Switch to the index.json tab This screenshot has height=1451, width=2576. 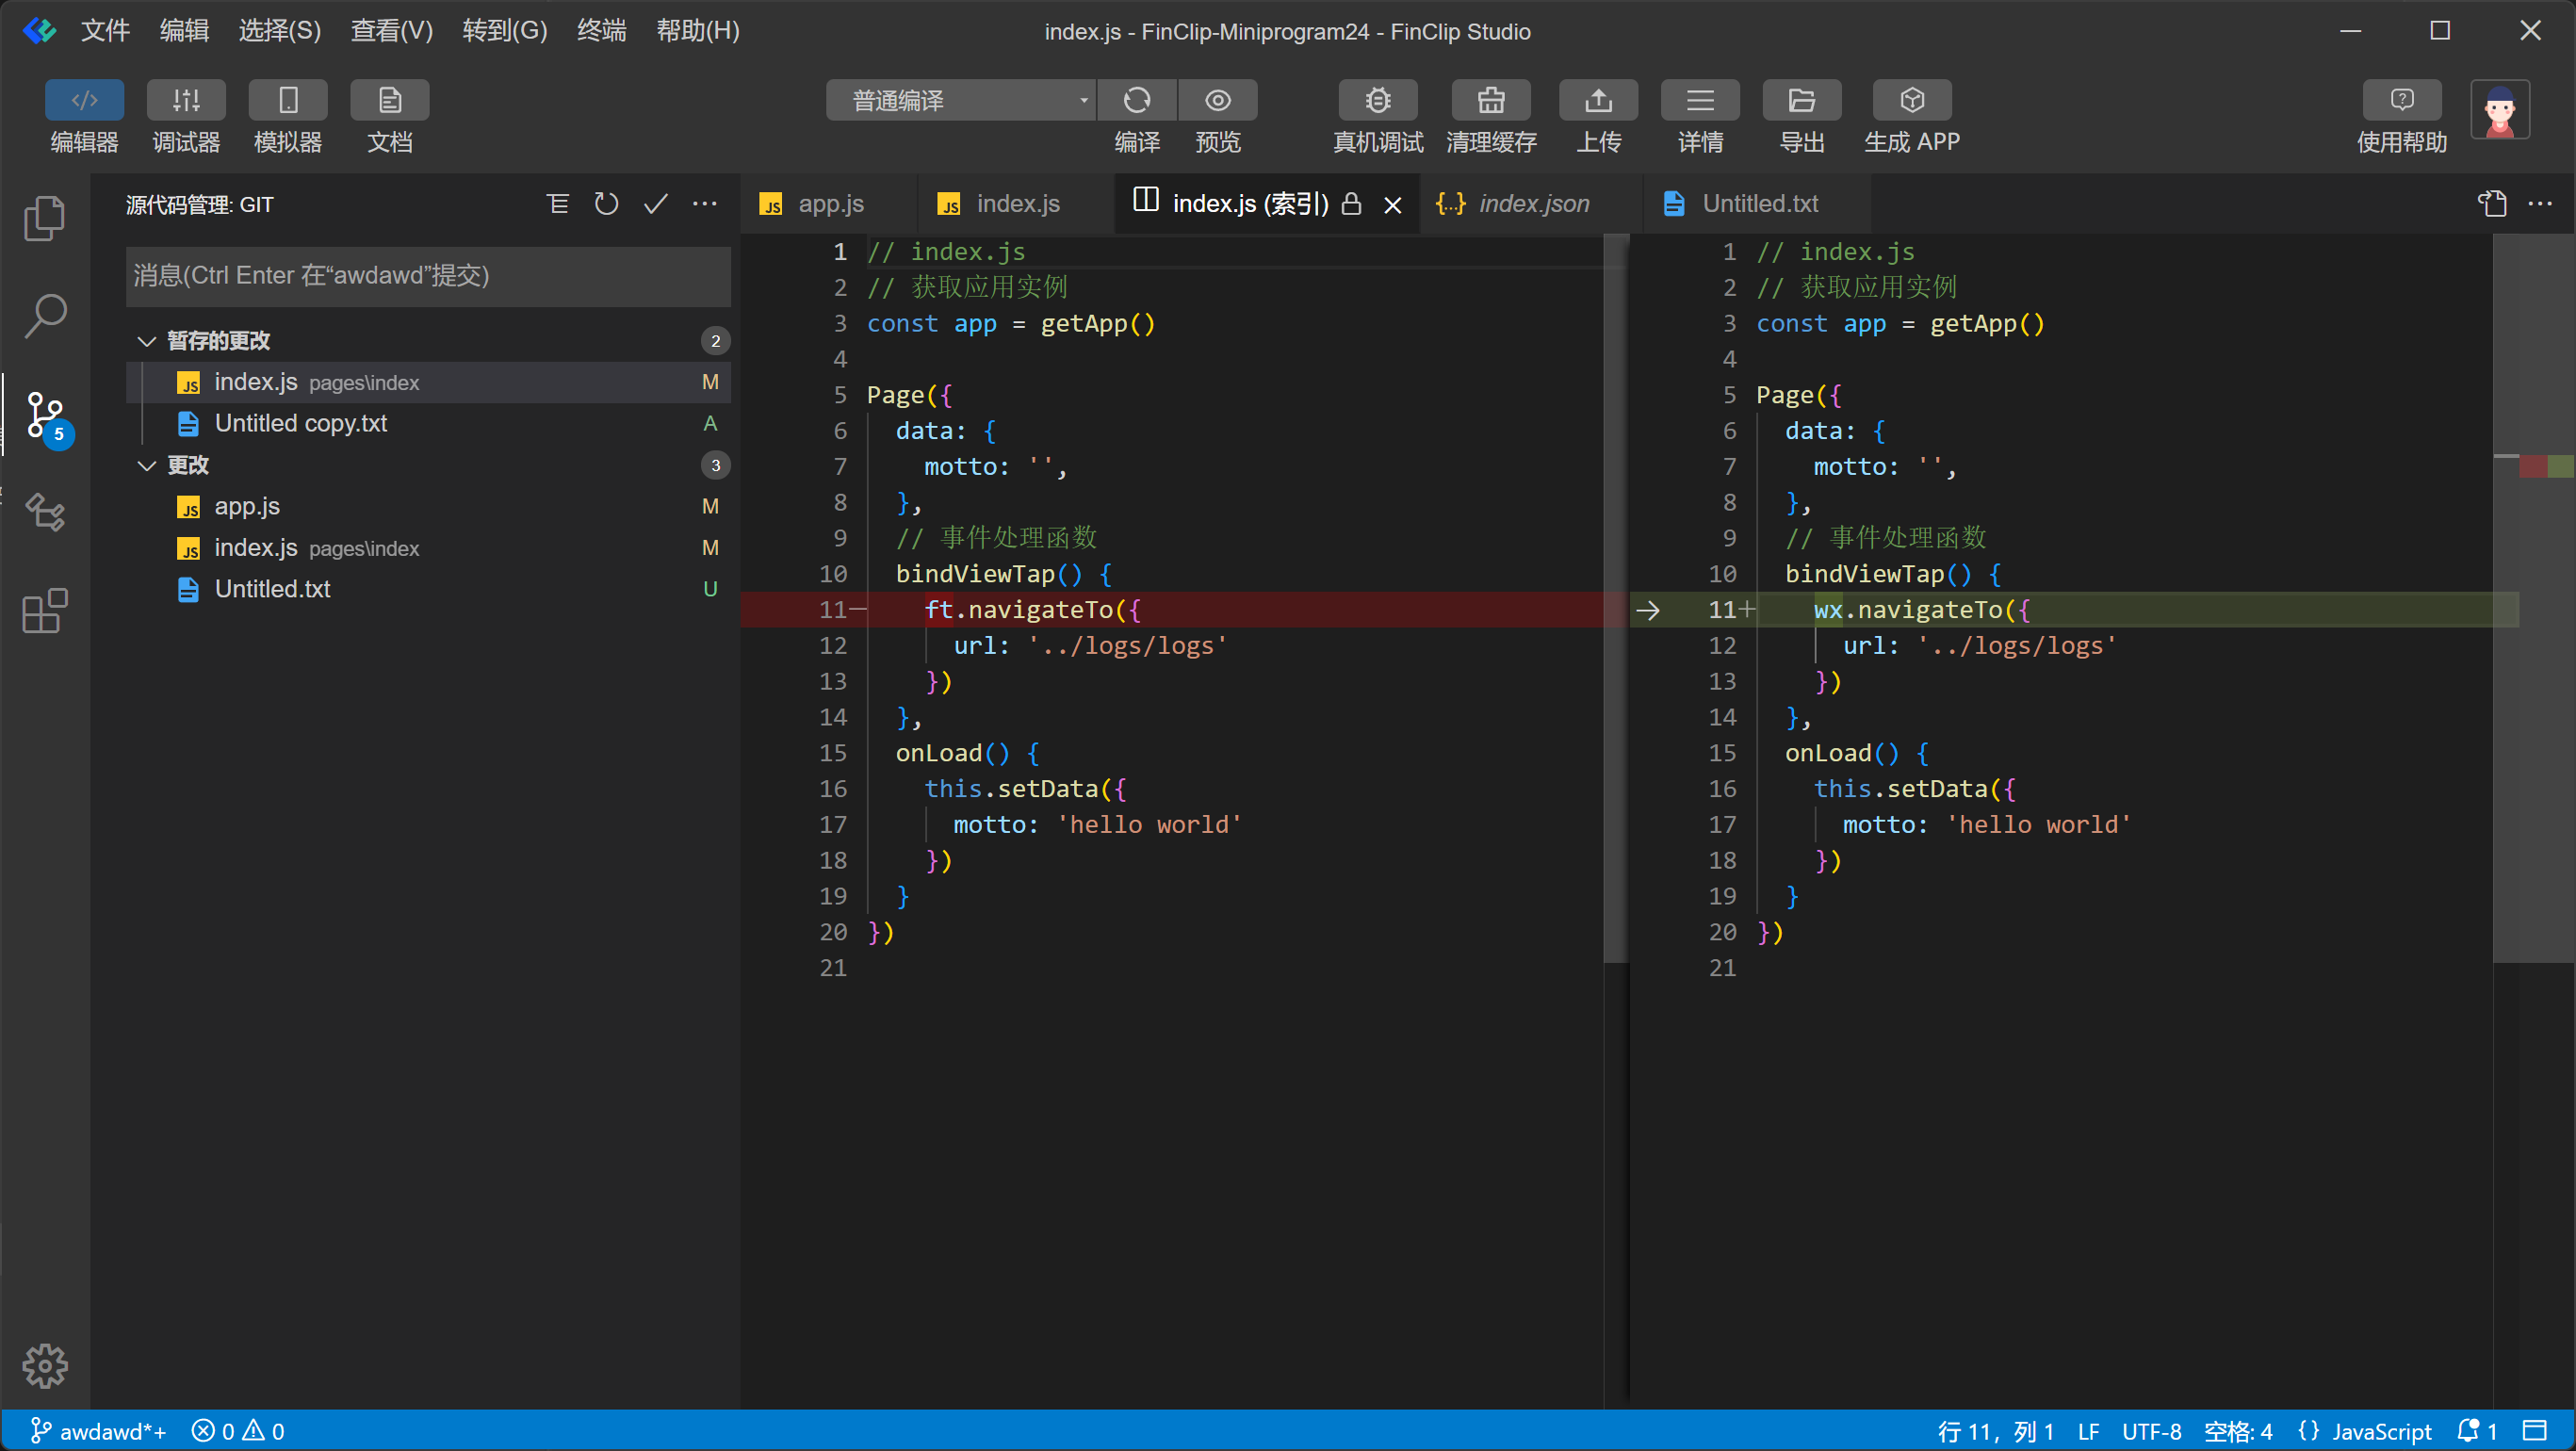(1532, 204)
